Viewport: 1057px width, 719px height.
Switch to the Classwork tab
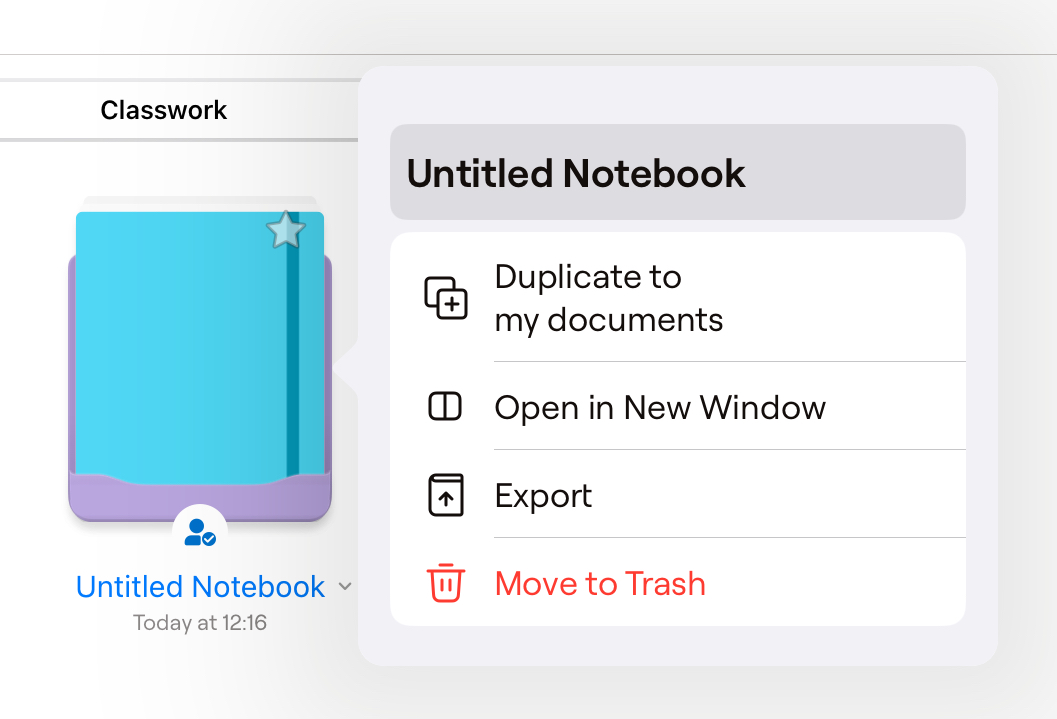point(164,110)
